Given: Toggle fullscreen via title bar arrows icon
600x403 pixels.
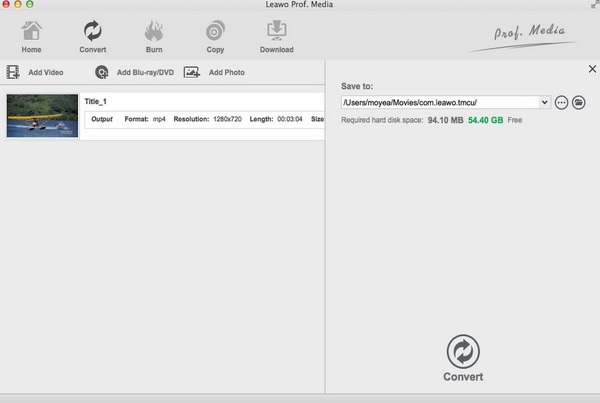Looking at the screenshot, I should pos(595,5).
